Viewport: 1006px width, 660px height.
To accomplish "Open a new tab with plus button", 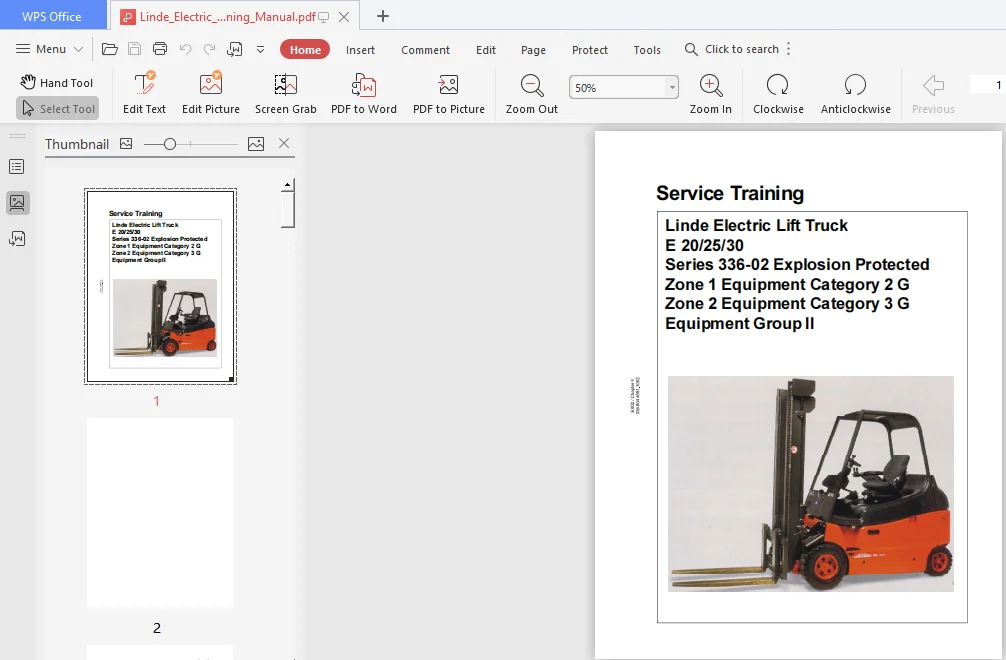I will pyautogui.click(x=383, y=16).
